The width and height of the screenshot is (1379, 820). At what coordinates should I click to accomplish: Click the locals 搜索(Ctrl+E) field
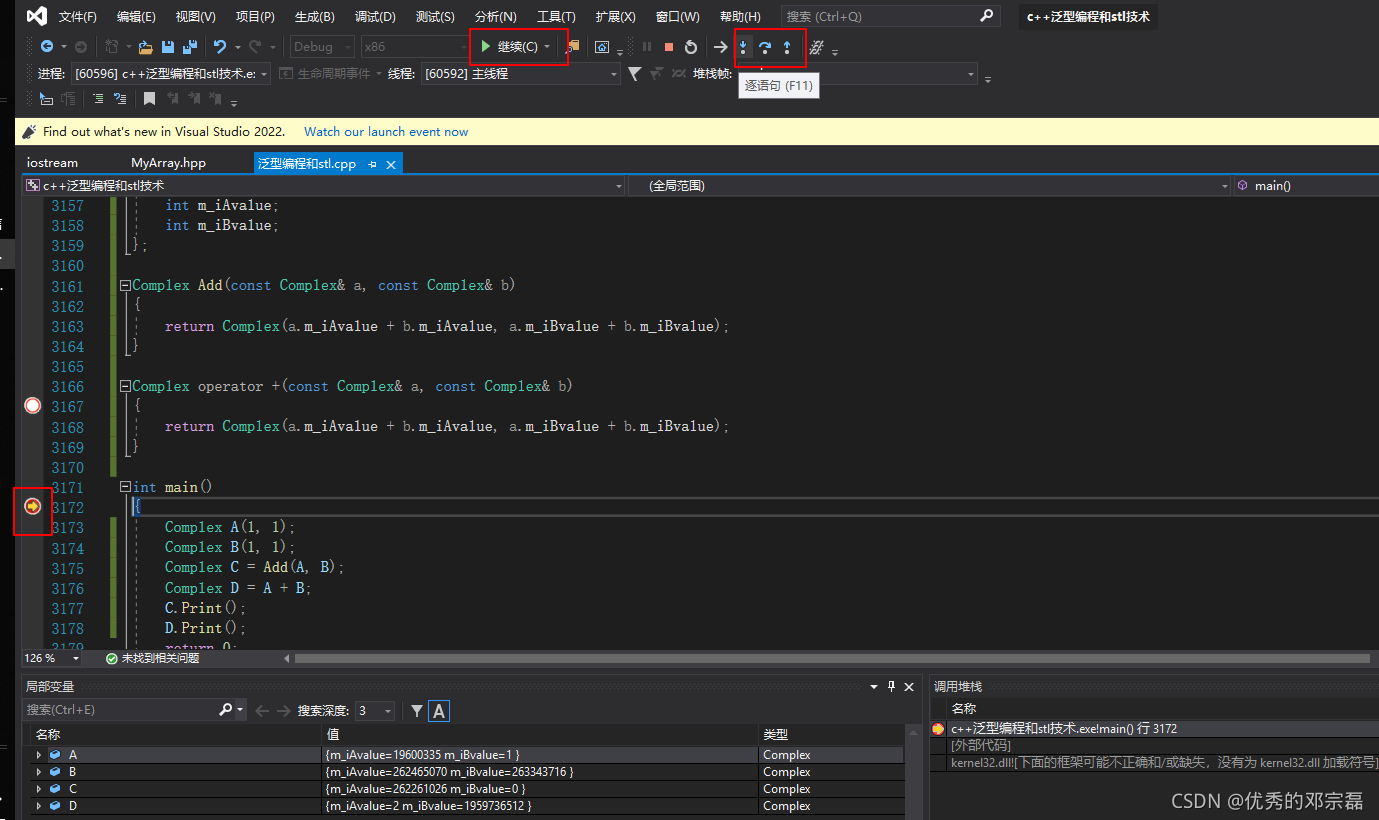tap(120, 710)
